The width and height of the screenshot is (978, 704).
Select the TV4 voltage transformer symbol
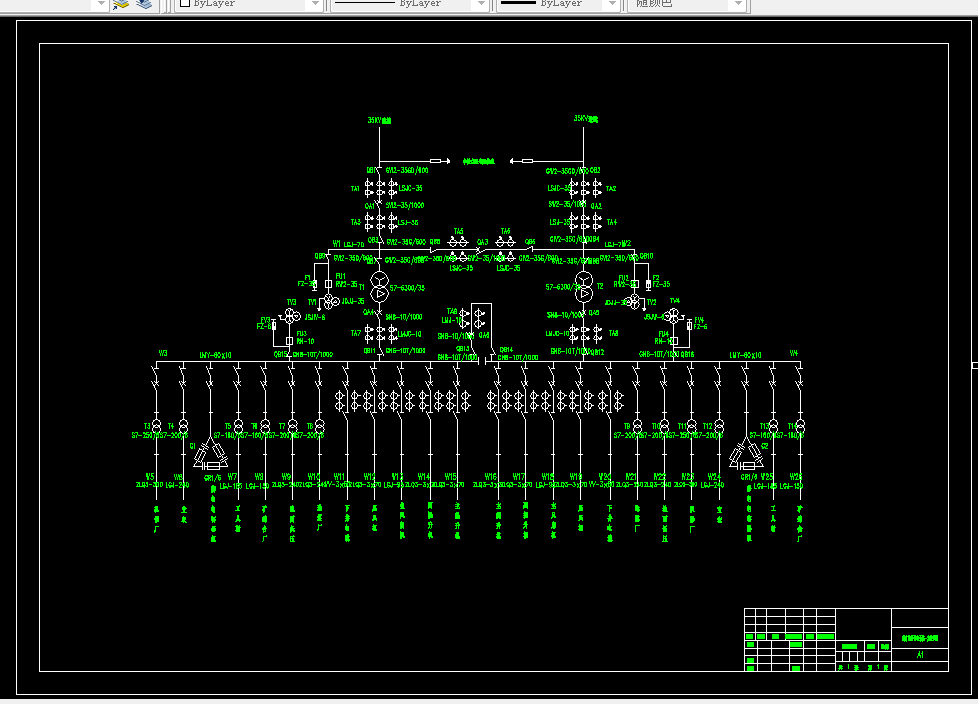click(x=672, y=316)
